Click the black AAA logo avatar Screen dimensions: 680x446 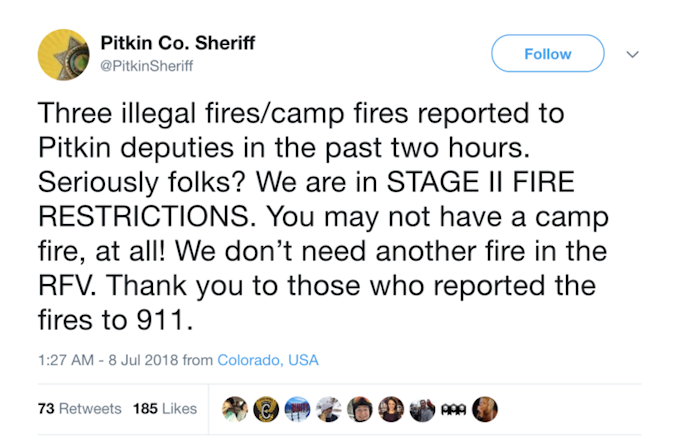point(453,409)
